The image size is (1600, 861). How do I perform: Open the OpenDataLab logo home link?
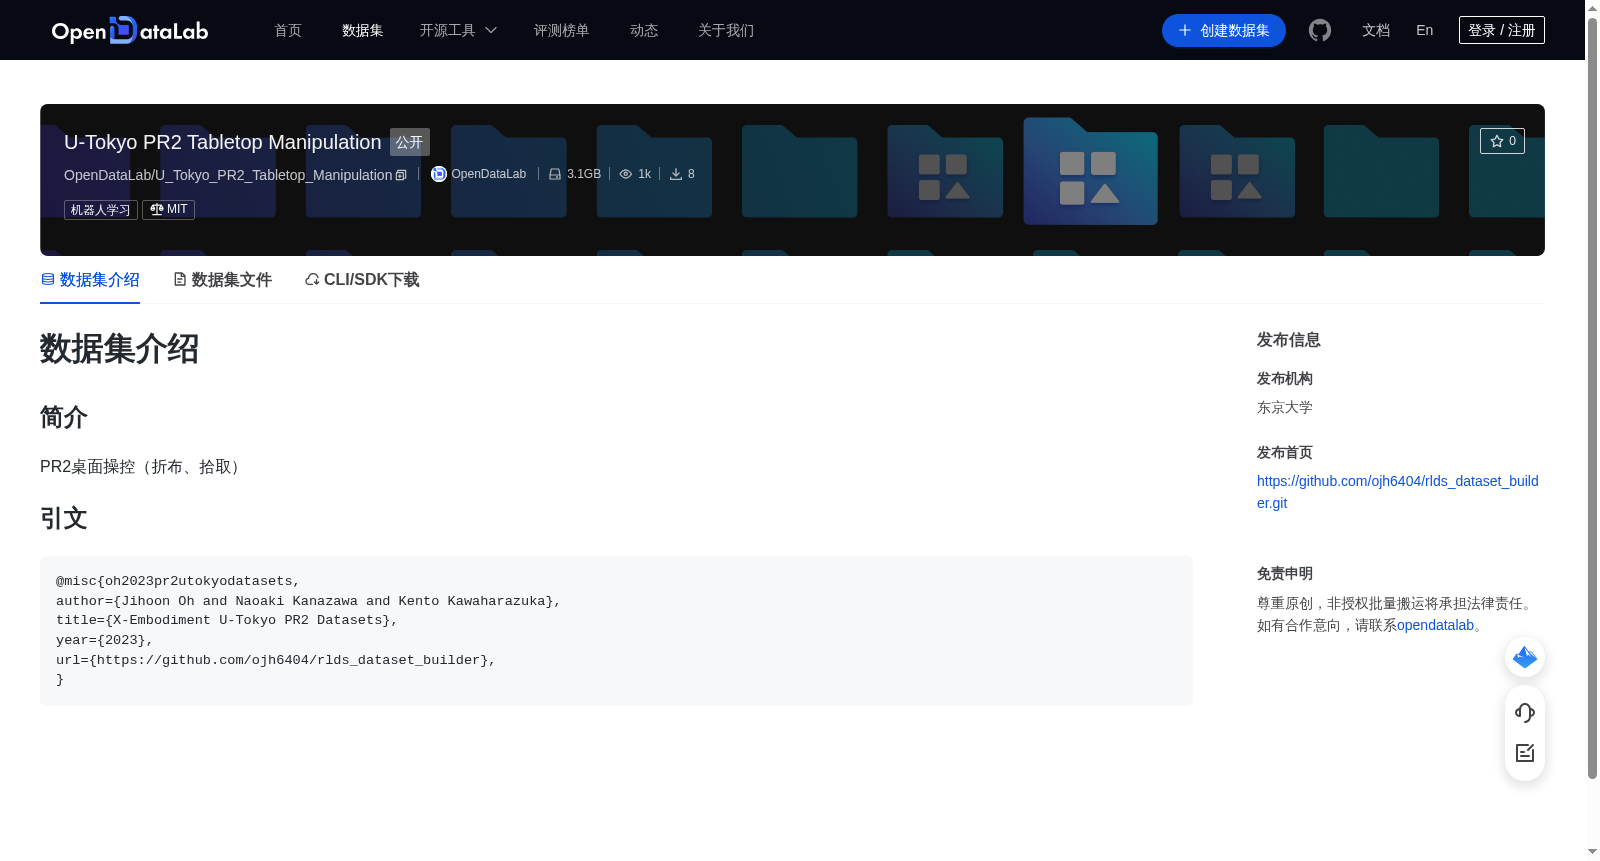pyautogui.click(x=130, y=31)
